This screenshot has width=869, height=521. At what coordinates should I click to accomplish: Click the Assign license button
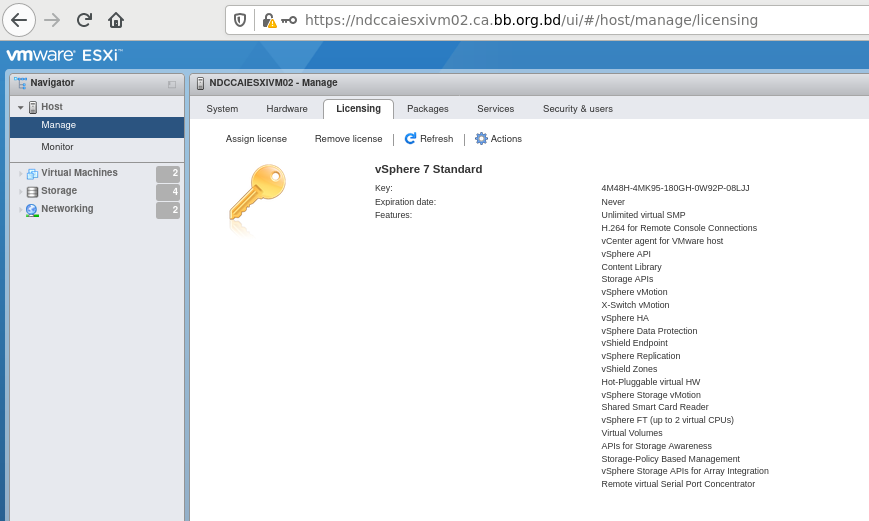(x=256, y=139)
